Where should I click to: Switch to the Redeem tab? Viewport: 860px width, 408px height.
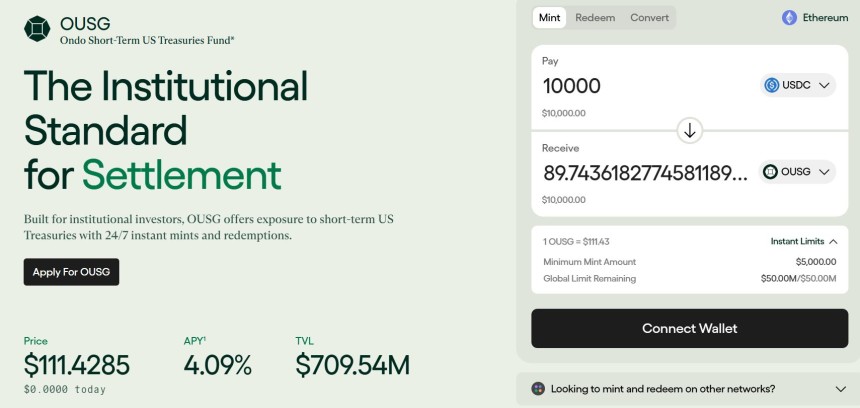point(595,18)
